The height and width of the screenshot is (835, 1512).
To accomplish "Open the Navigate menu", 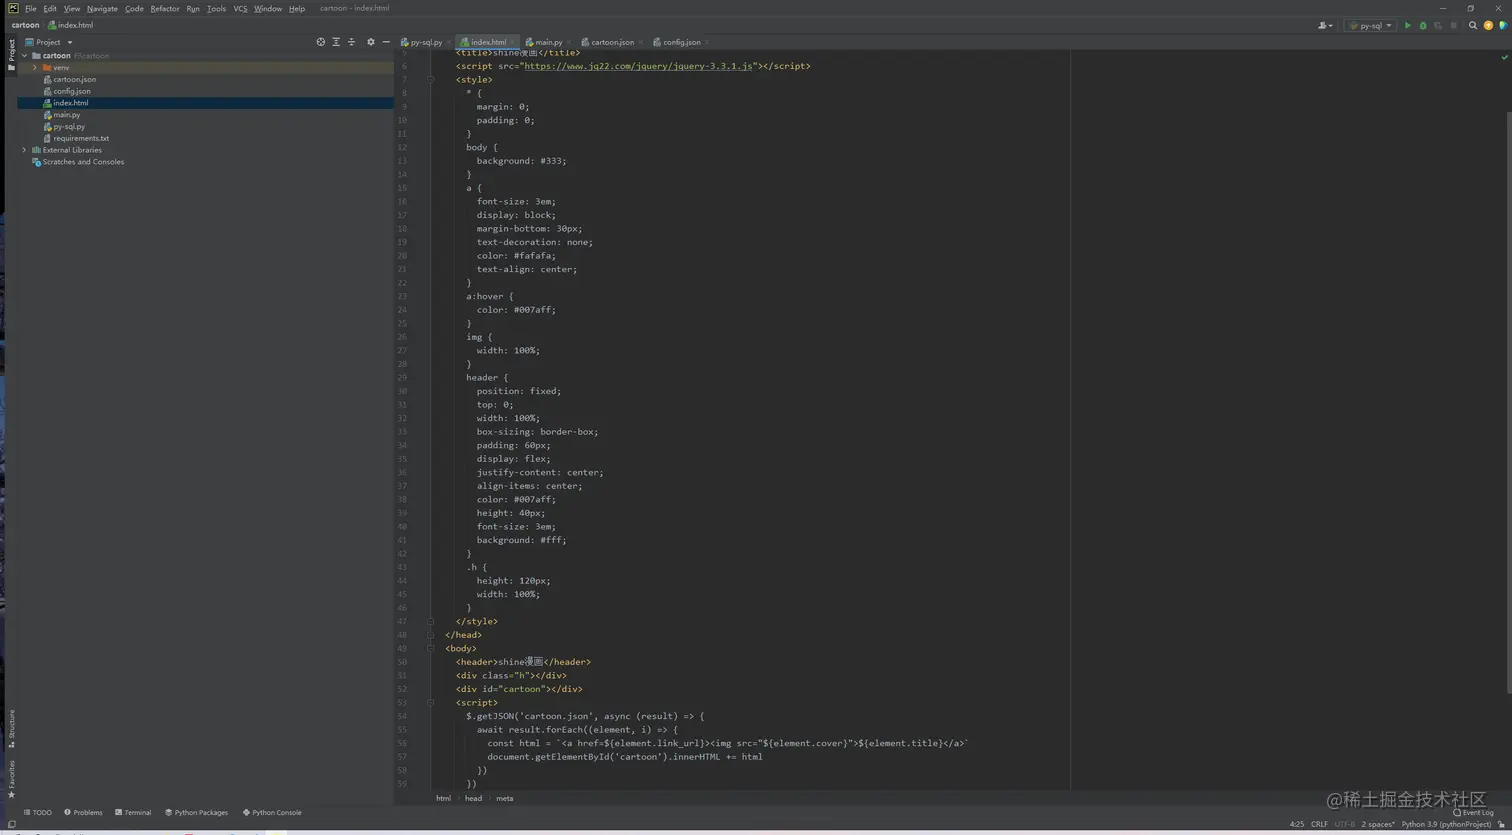I will tap(102, 9).
